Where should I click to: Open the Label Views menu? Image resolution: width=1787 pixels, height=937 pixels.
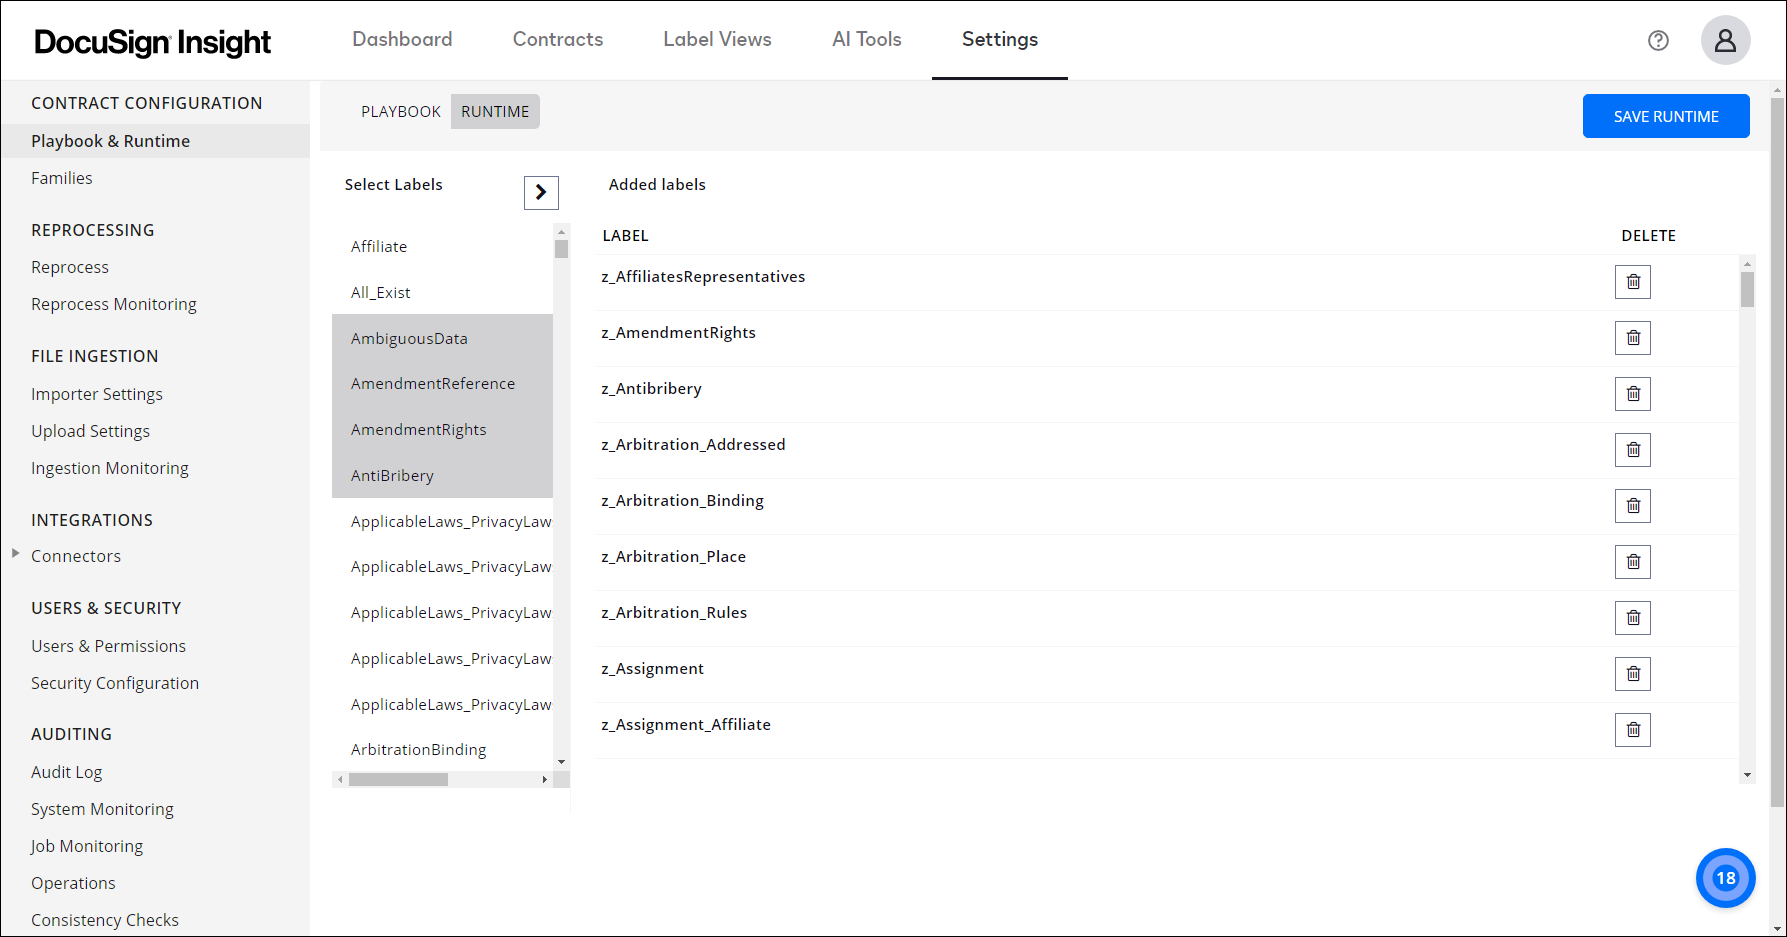point(717,39)
